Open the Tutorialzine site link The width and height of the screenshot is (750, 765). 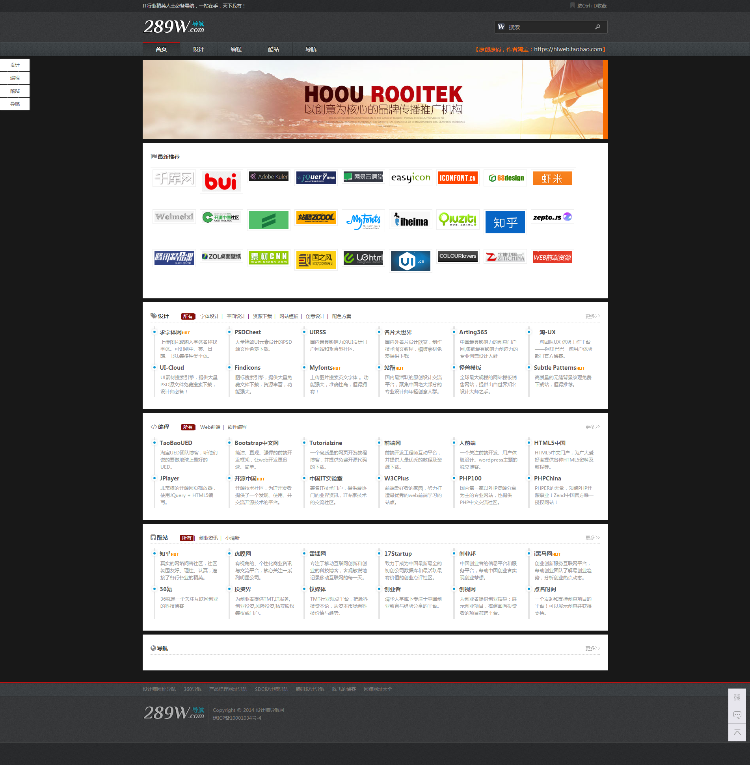pos(325,443)
